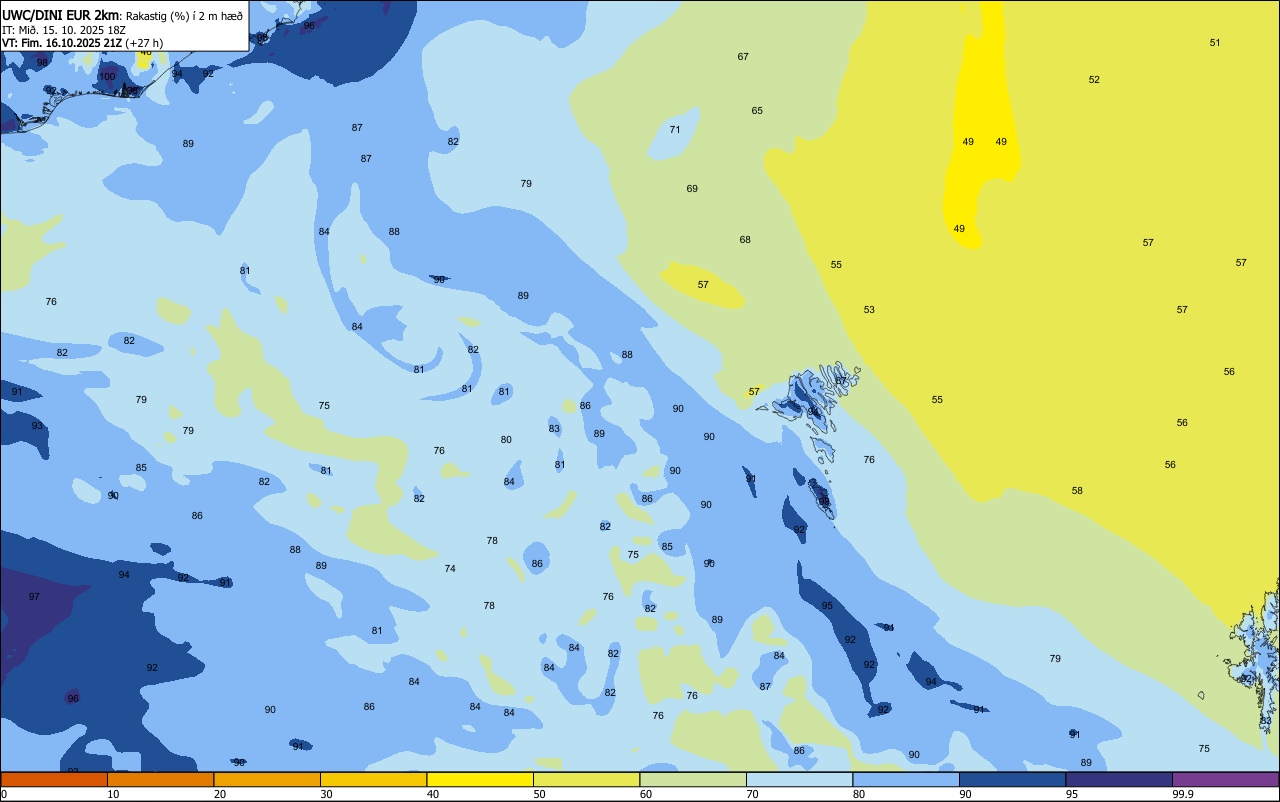Select the map value '74'
The width and height of the screenshot is (1280, 802).
(450, 569)
